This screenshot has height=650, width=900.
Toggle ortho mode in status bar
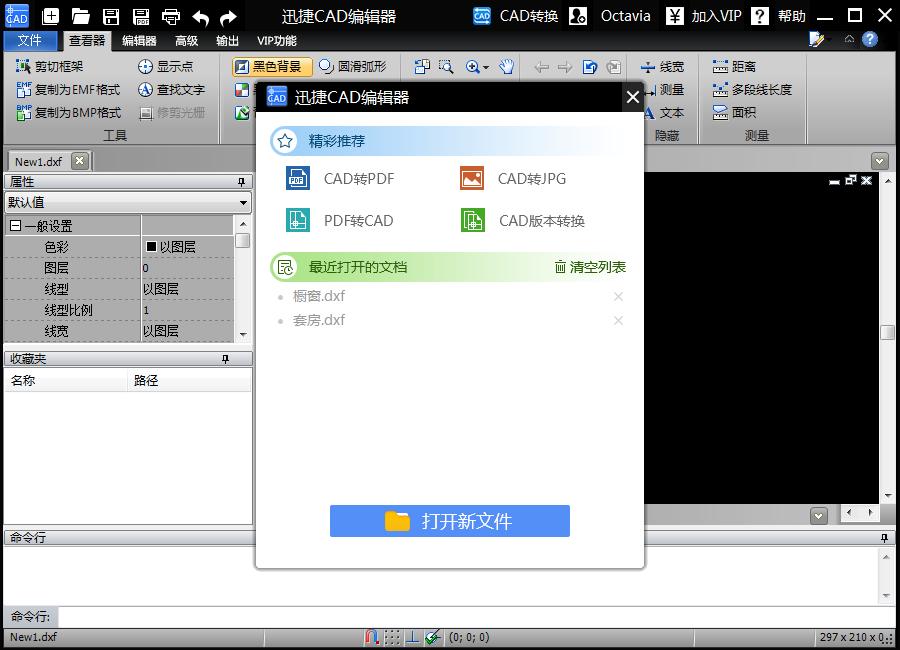click(412, 637)
